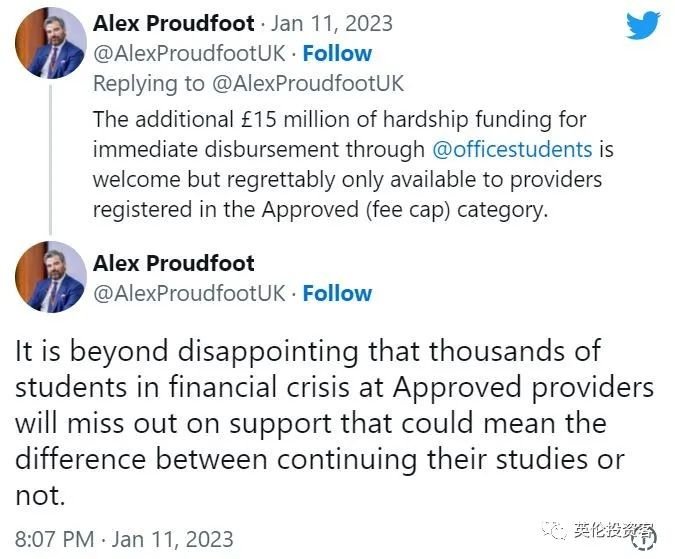675x559 pixels.
Task: Open Alex Proudfoot's avatar on the first tweet
Action: (x=51, y=43)
